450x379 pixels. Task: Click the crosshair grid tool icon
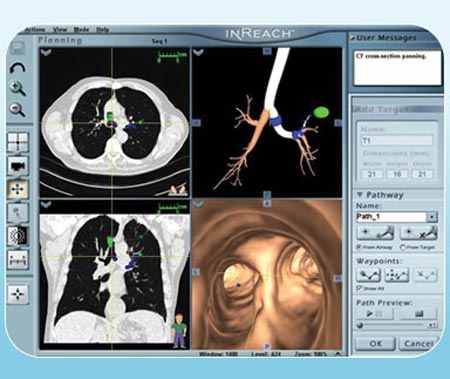(18, 142)
